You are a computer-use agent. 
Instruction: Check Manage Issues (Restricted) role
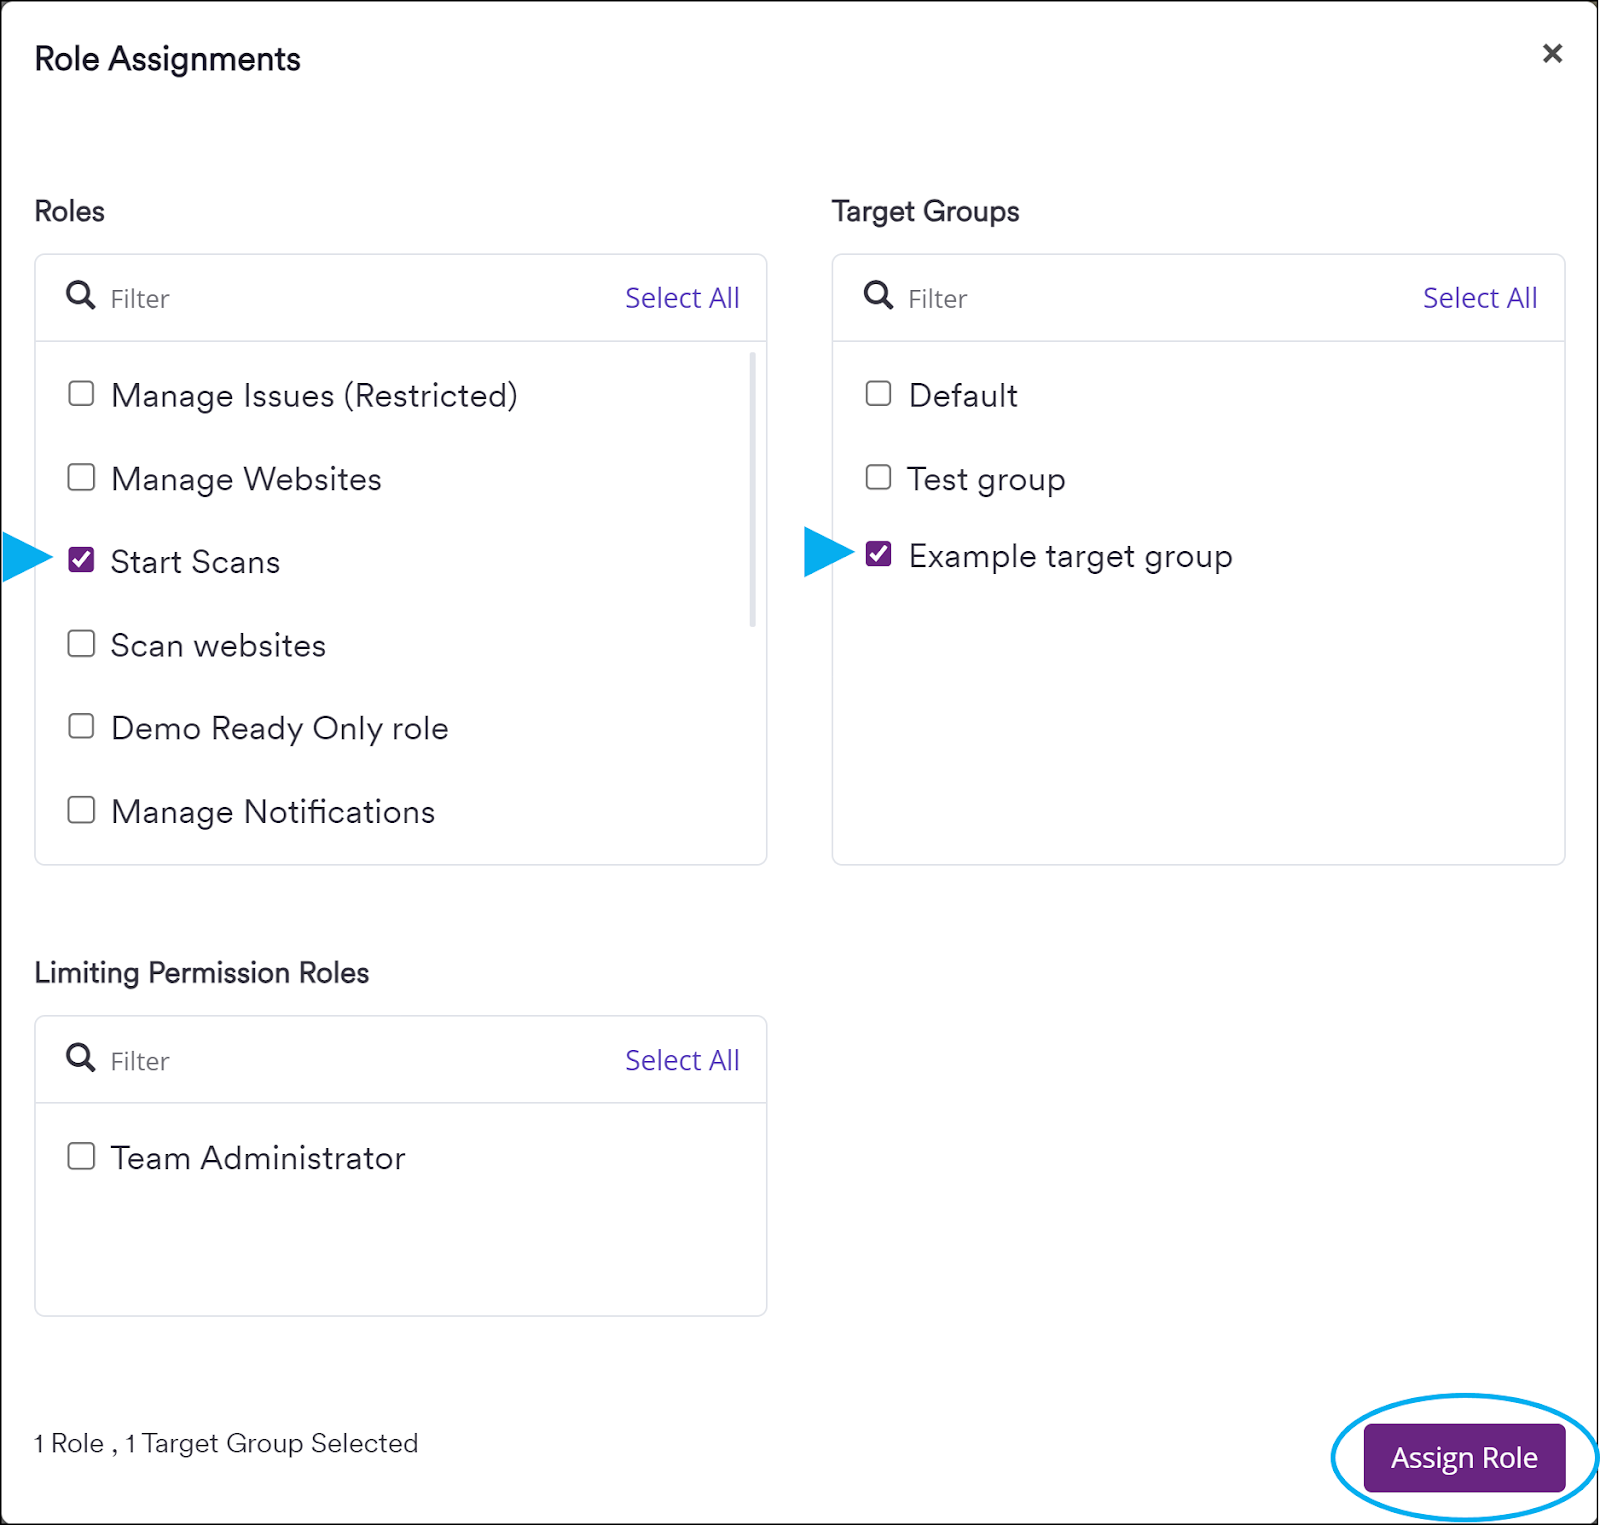pyautogui.click(x=81, y=393)
